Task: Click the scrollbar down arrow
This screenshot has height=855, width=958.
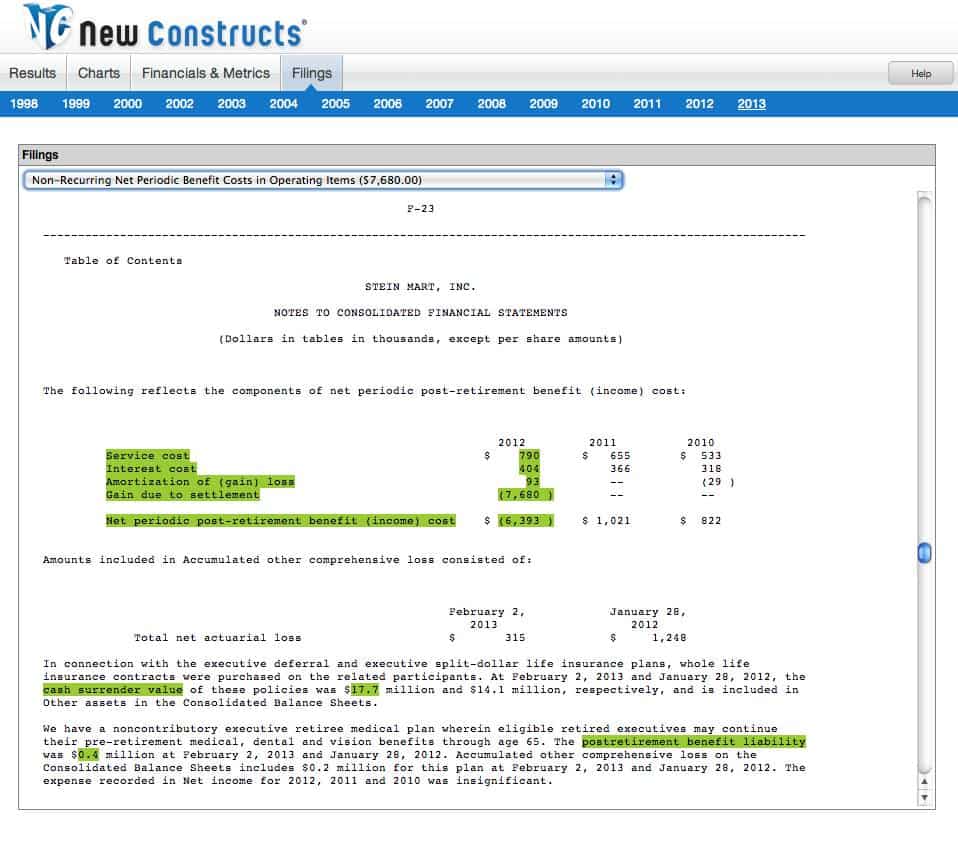Action: (x=924, y=797)
